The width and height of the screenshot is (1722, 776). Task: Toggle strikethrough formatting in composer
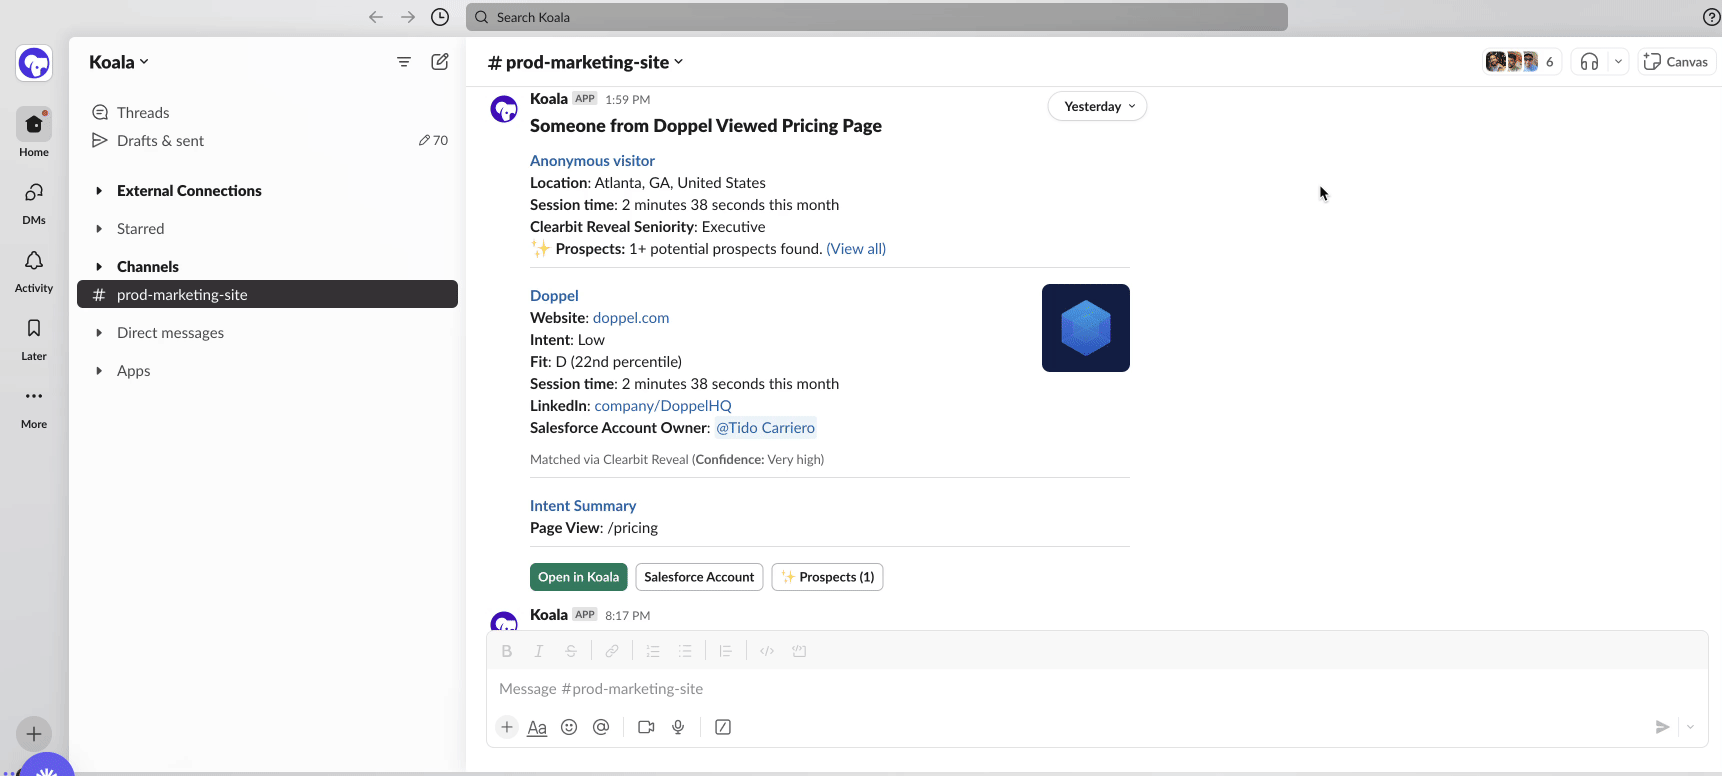[x=571, y=651]
